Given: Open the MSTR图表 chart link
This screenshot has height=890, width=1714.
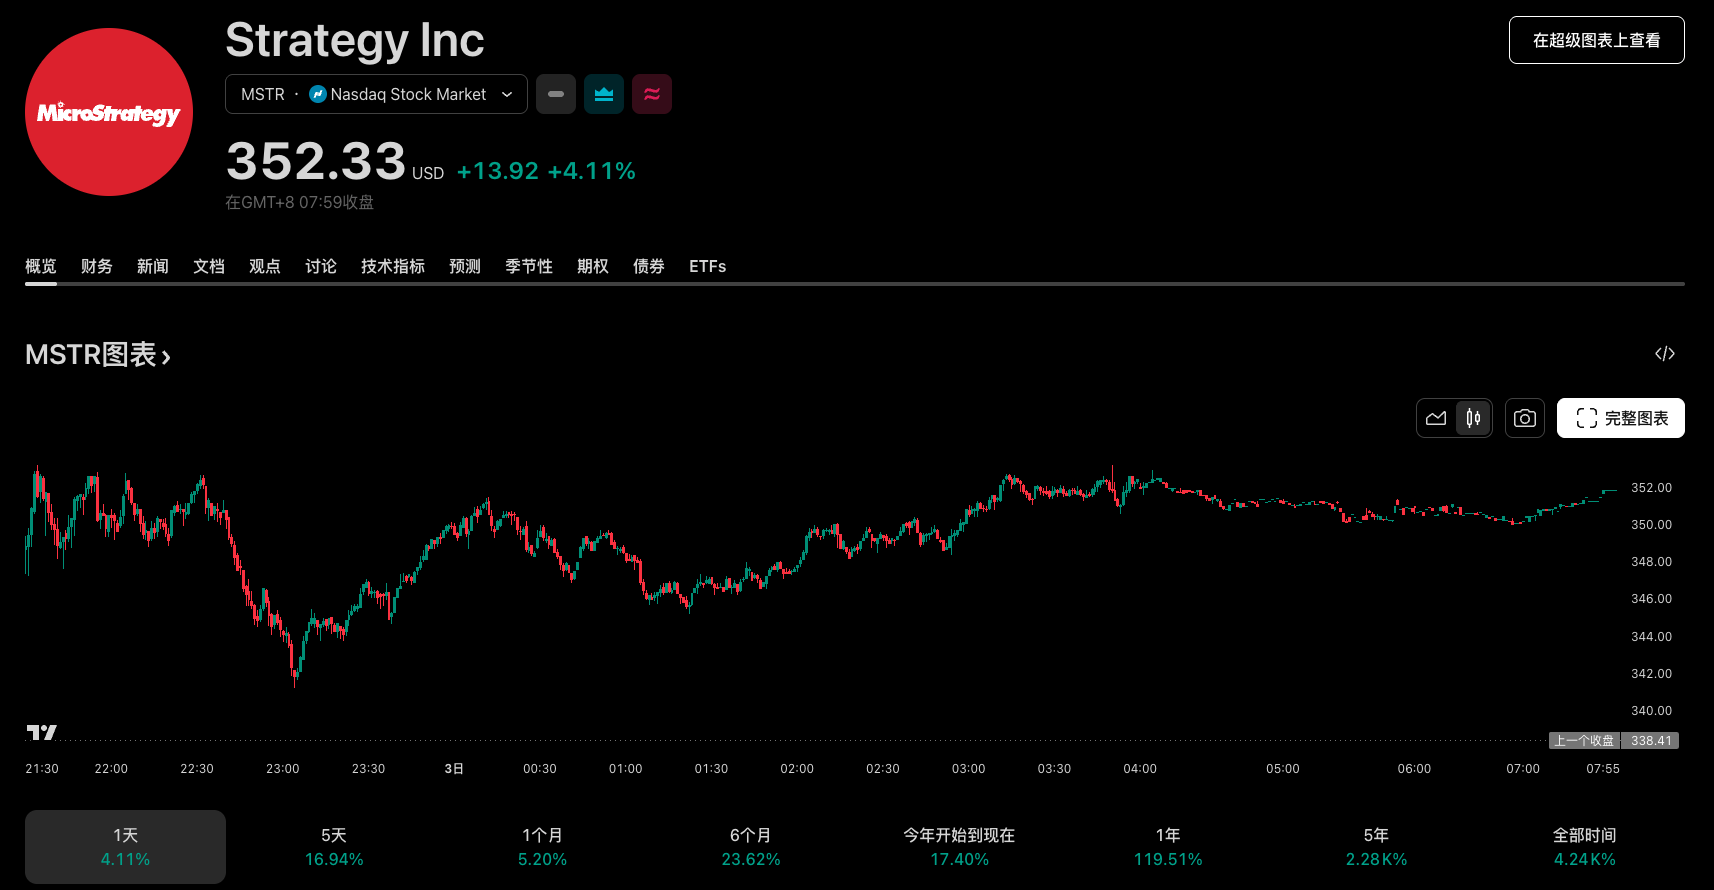Looking at the screenshot, I should (98, 355).
